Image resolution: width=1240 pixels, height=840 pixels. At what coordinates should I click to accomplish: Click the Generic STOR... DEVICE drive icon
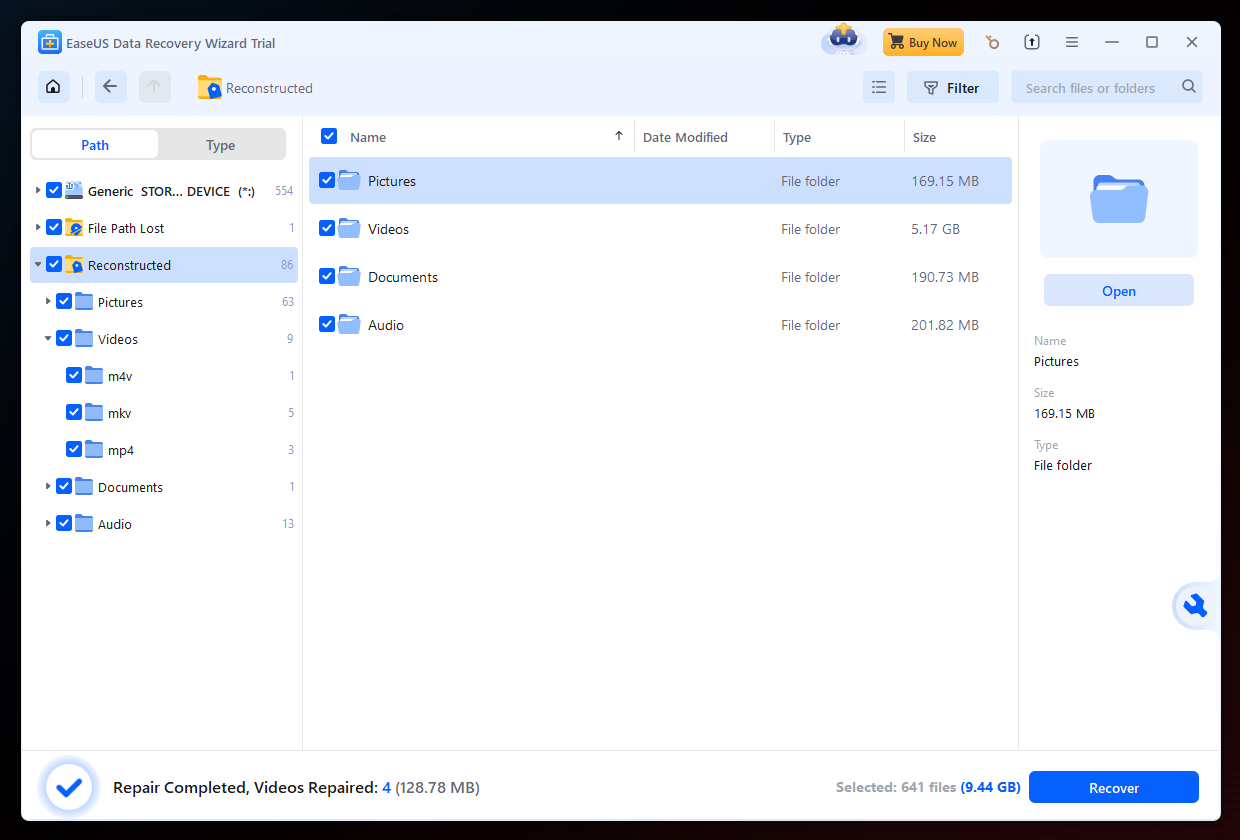tap(75, 190)
